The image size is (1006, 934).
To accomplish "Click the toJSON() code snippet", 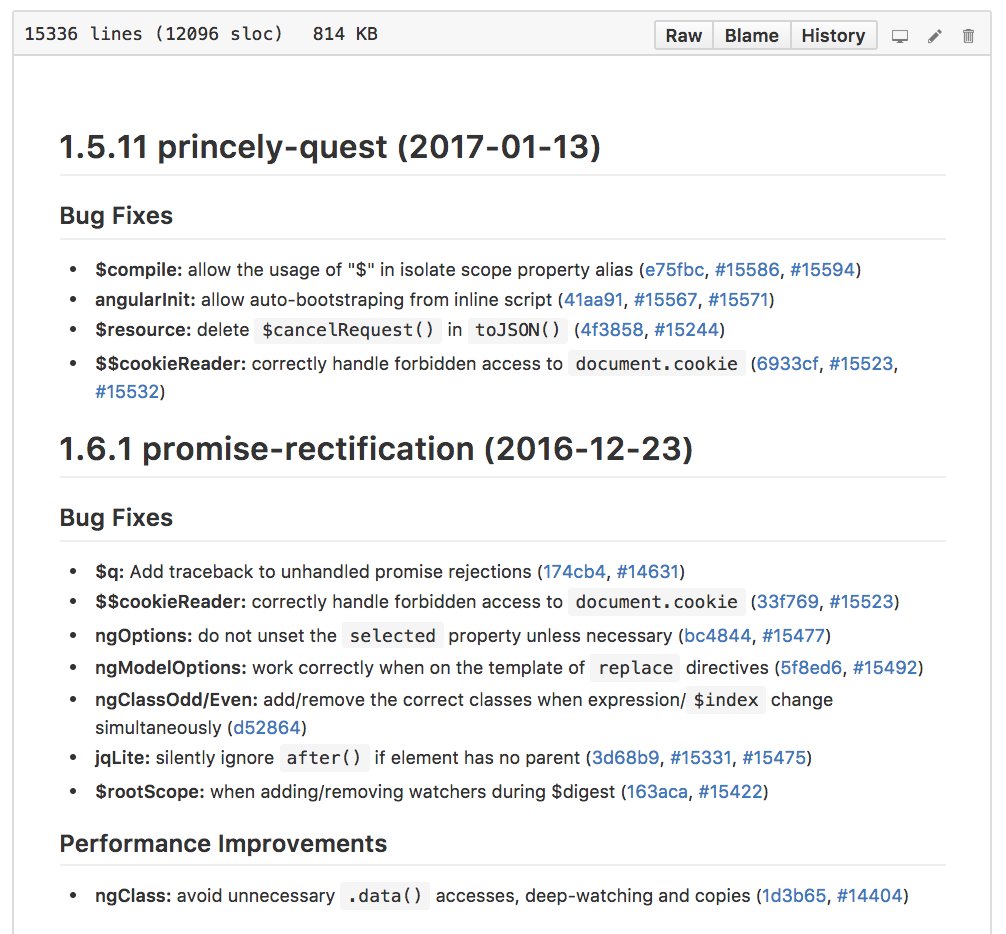I will coord(518,330).
